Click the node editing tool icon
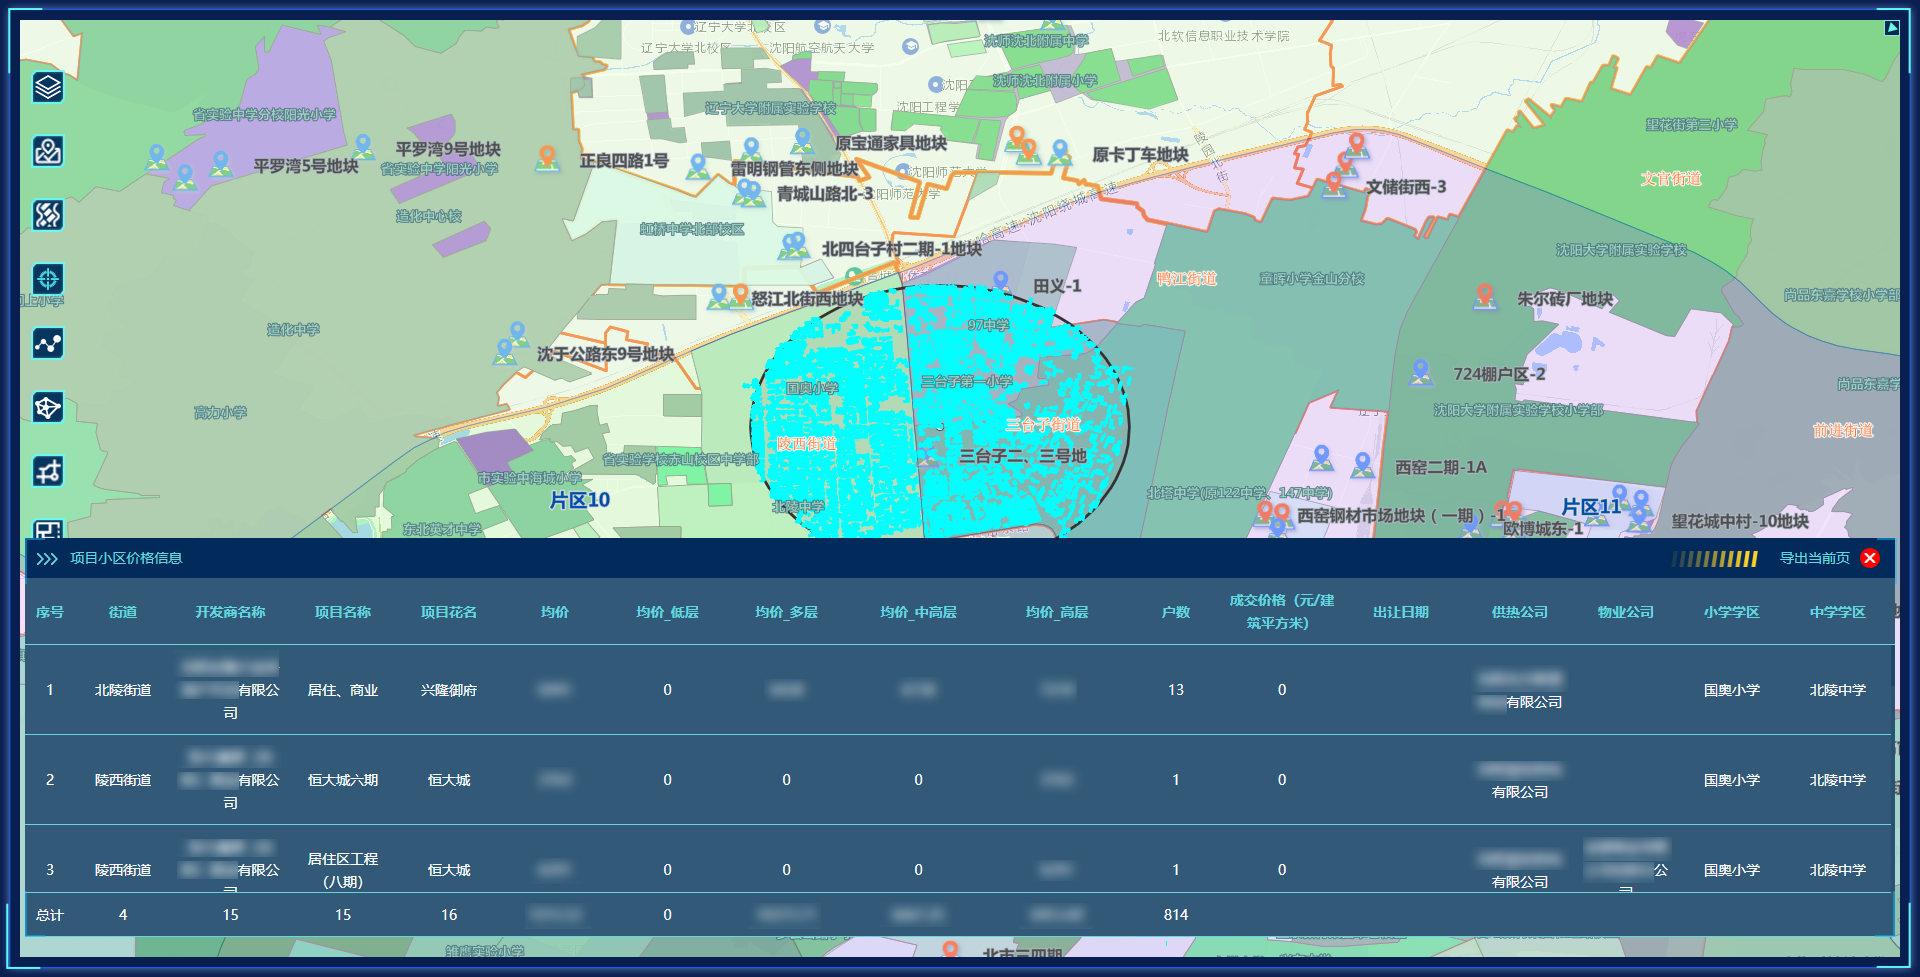The image size is (1920, 977). (x=48, y=471)
